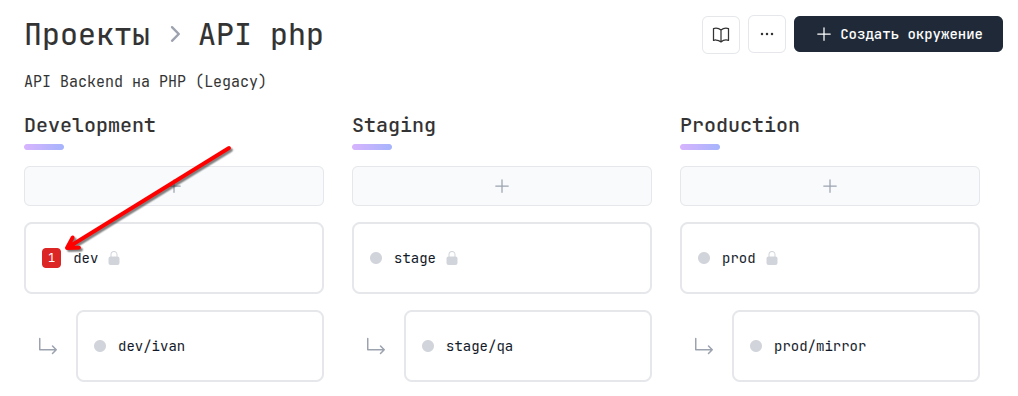Open the documentation book icon
Viewport: 1018px width, 396px height.
[721, 34]
